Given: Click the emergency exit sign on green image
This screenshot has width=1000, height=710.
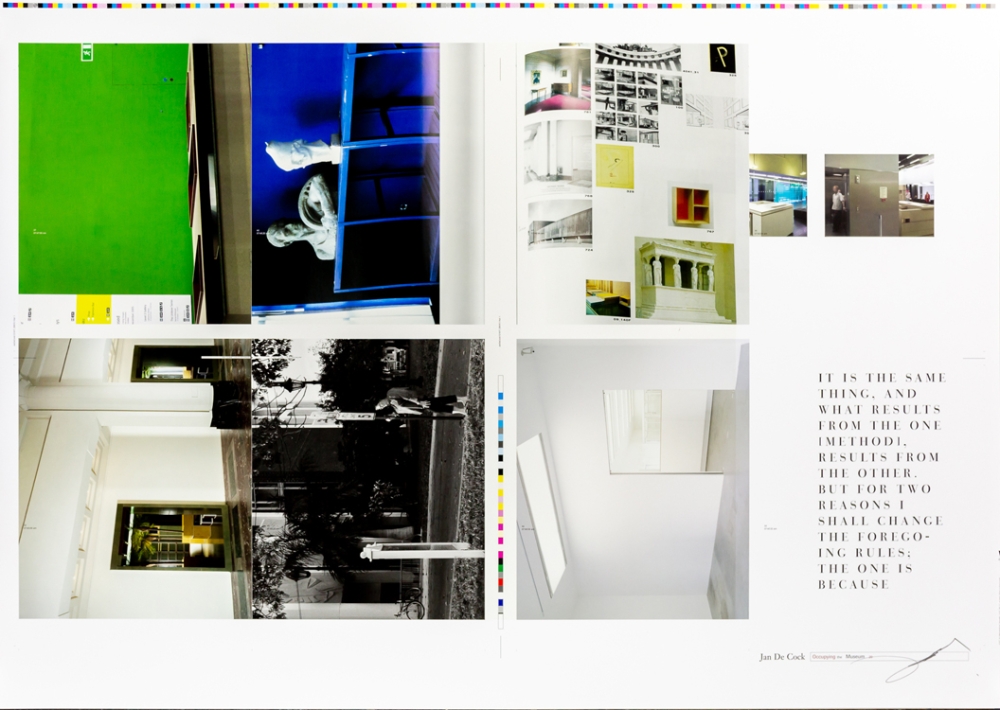Looking at the screenshot, I should point(87,51).
